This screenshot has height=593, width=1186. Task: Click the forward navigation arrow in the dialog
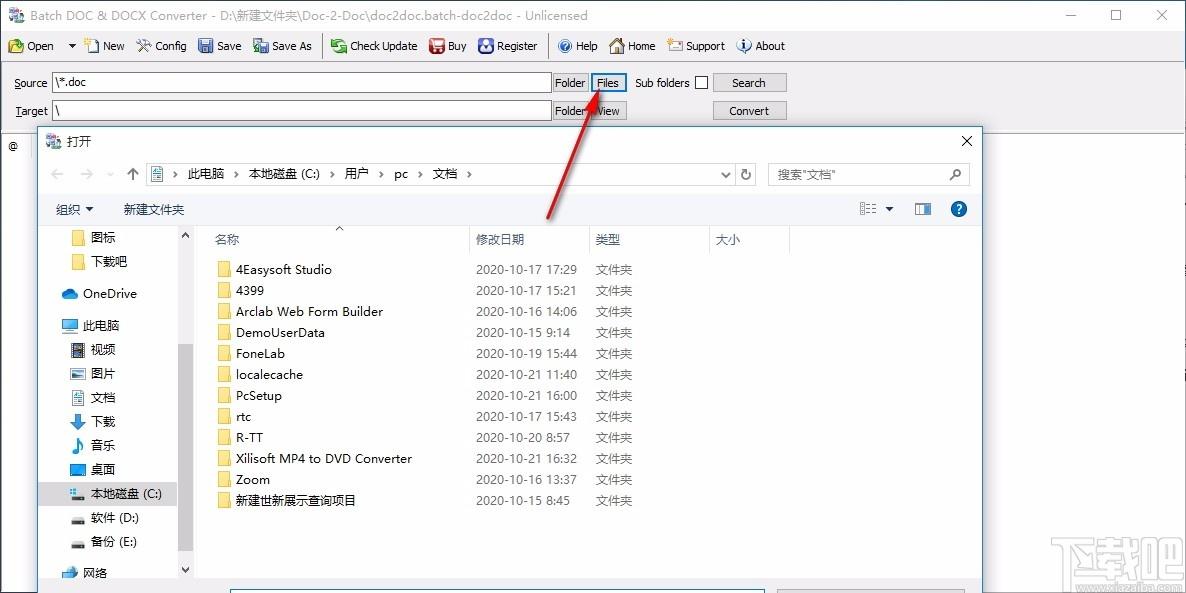tap(87, 174)
